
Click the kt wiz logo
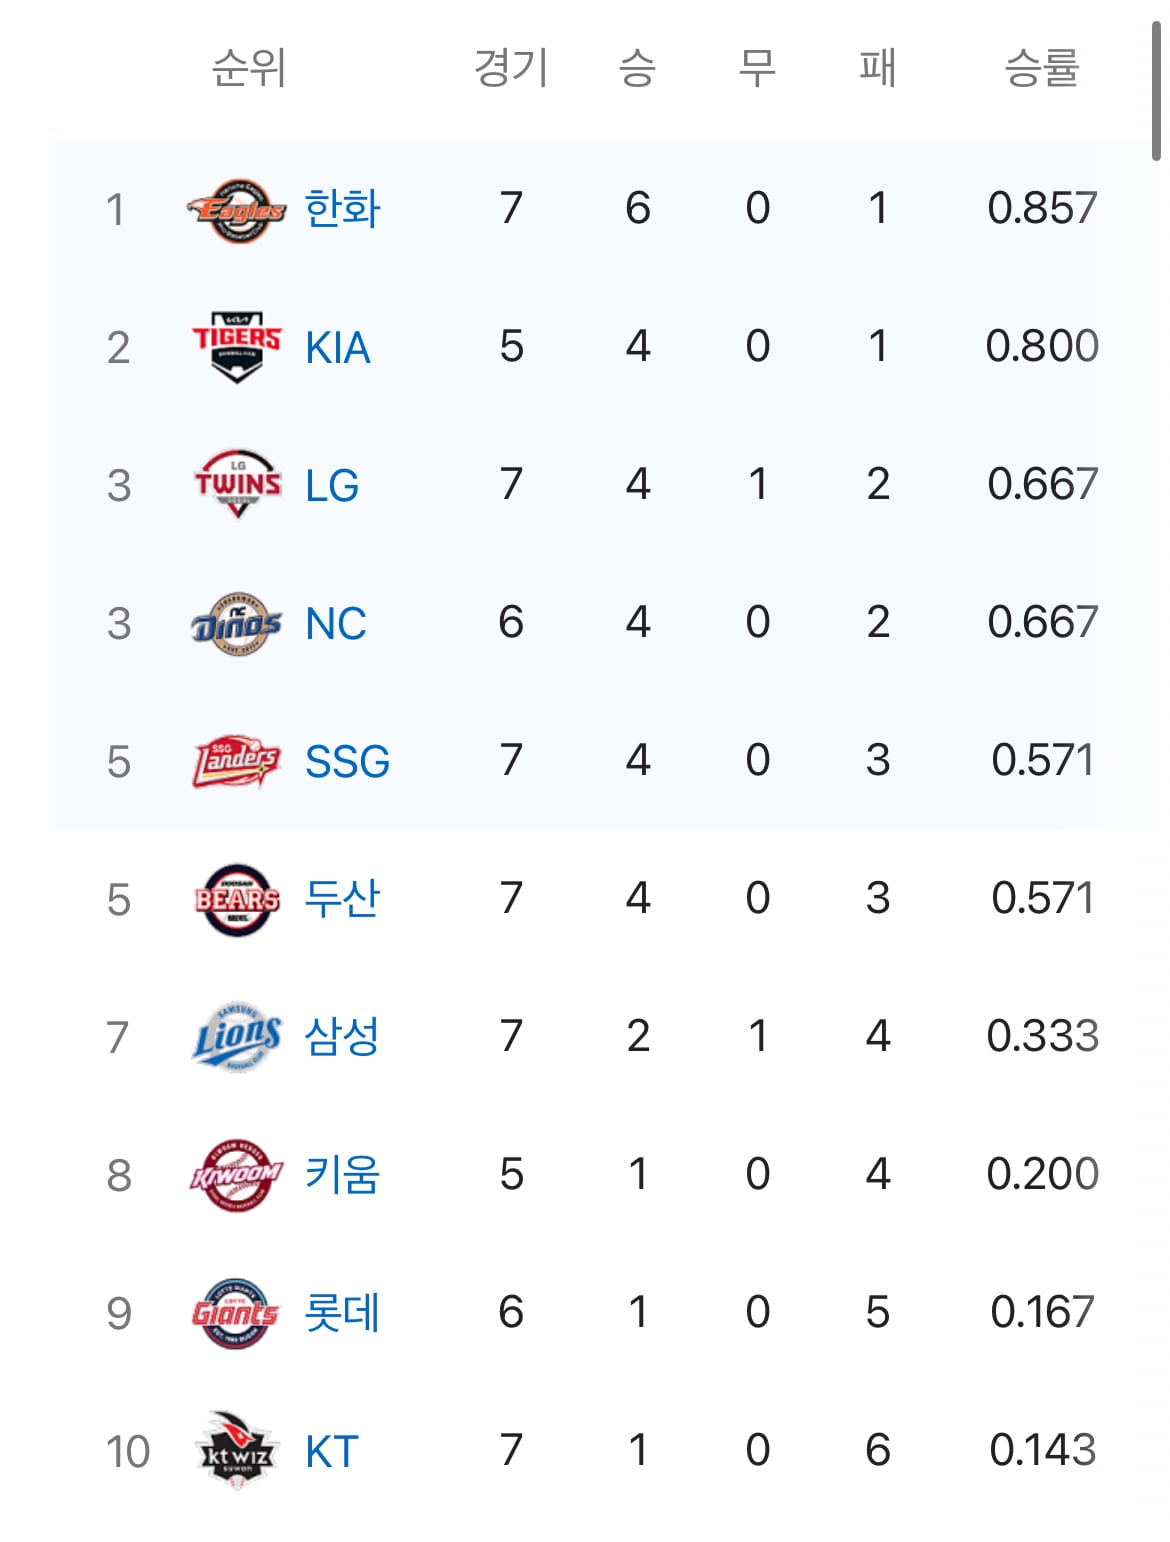pos(237,1451)
